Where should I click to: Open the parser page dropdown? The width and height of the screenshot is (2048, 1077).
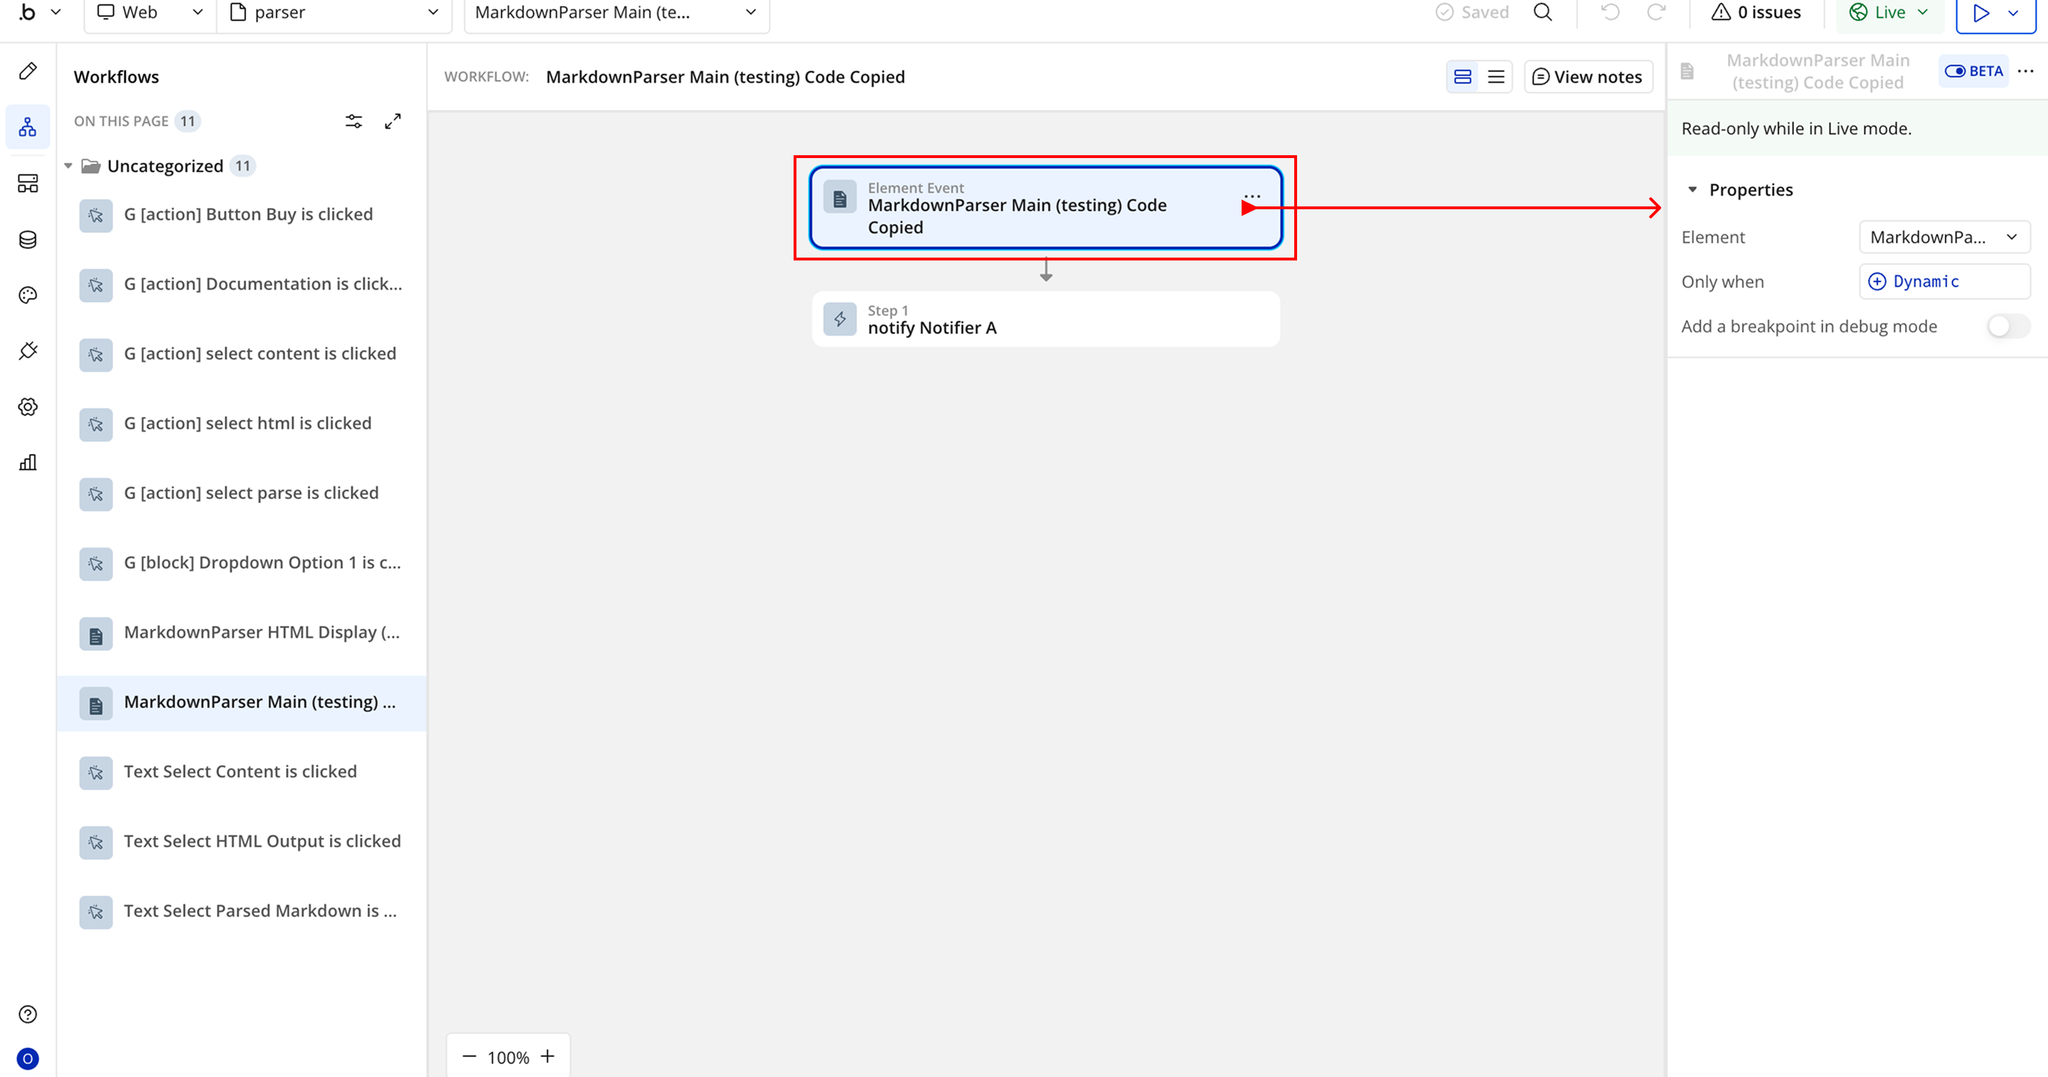[x=334, y=13]
